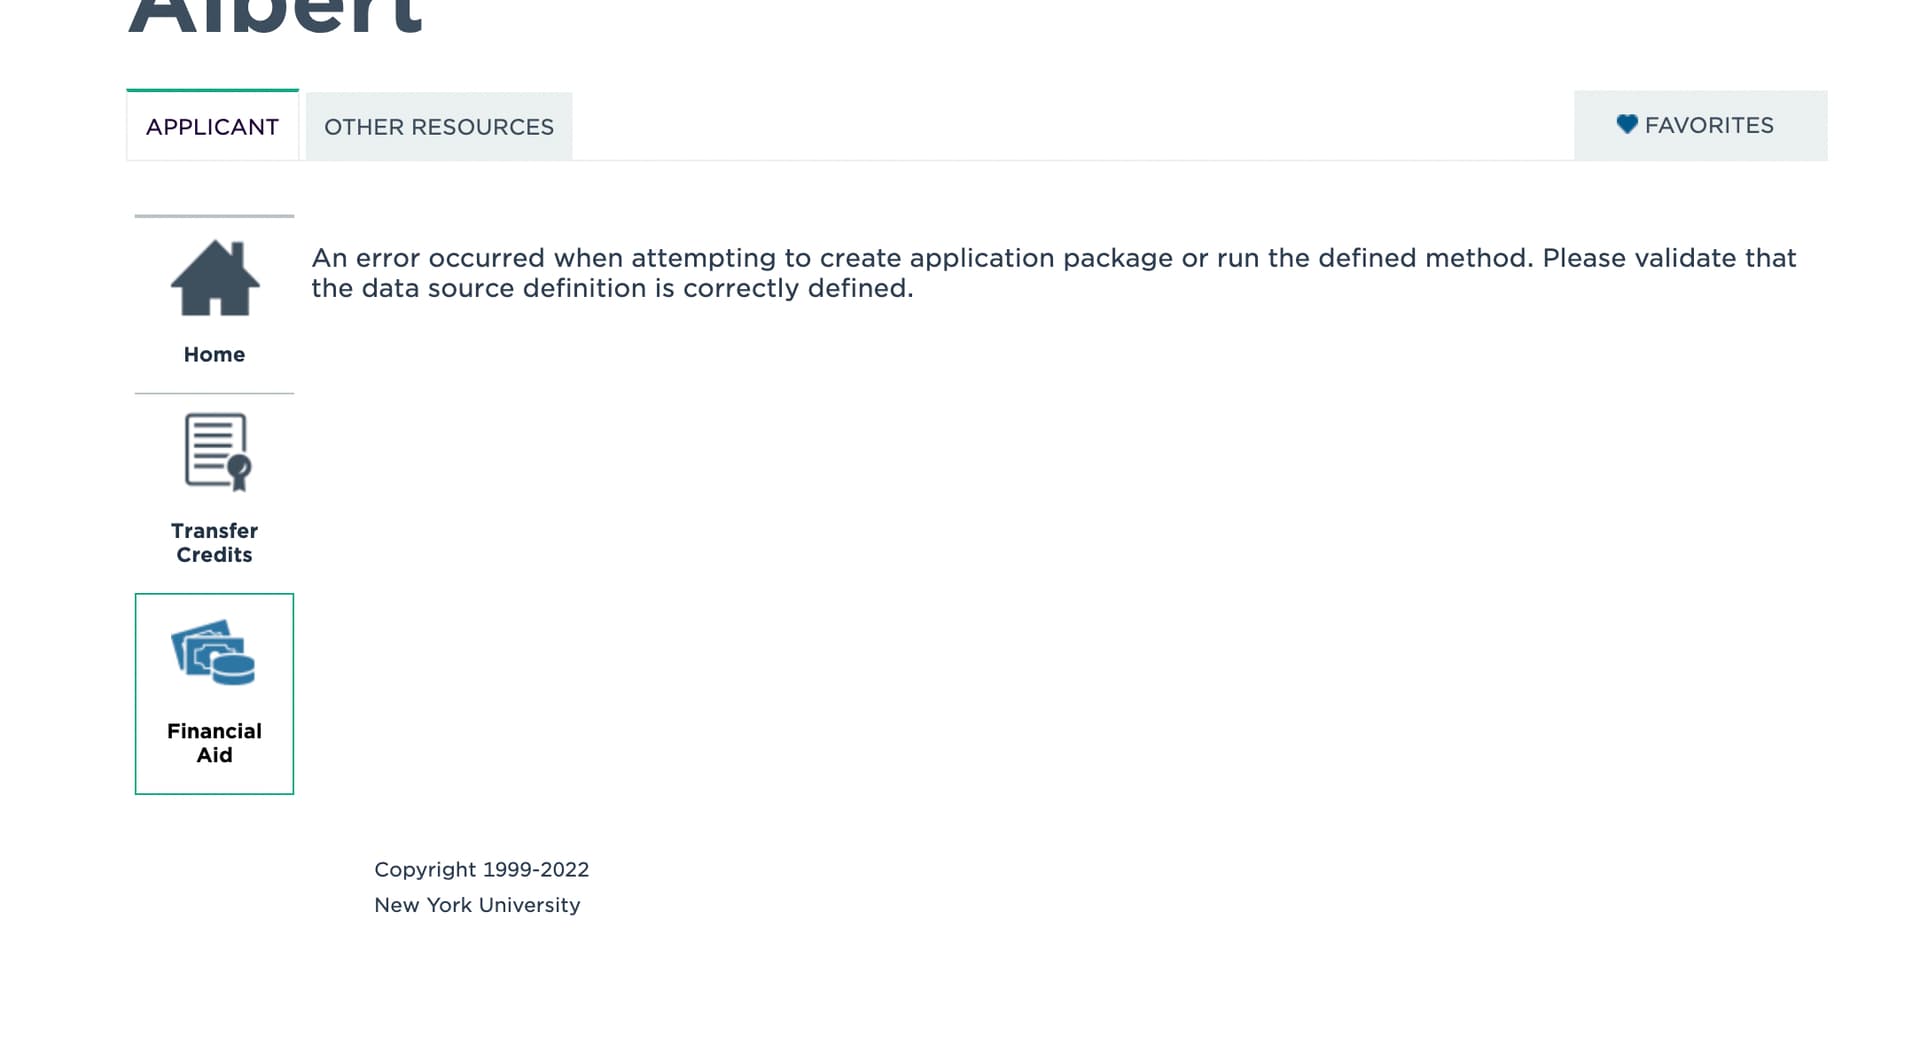This screenshot has width=1920, height=1037.
Task: Click the coin stack in the Financial Aid icon
Action: 234,668
